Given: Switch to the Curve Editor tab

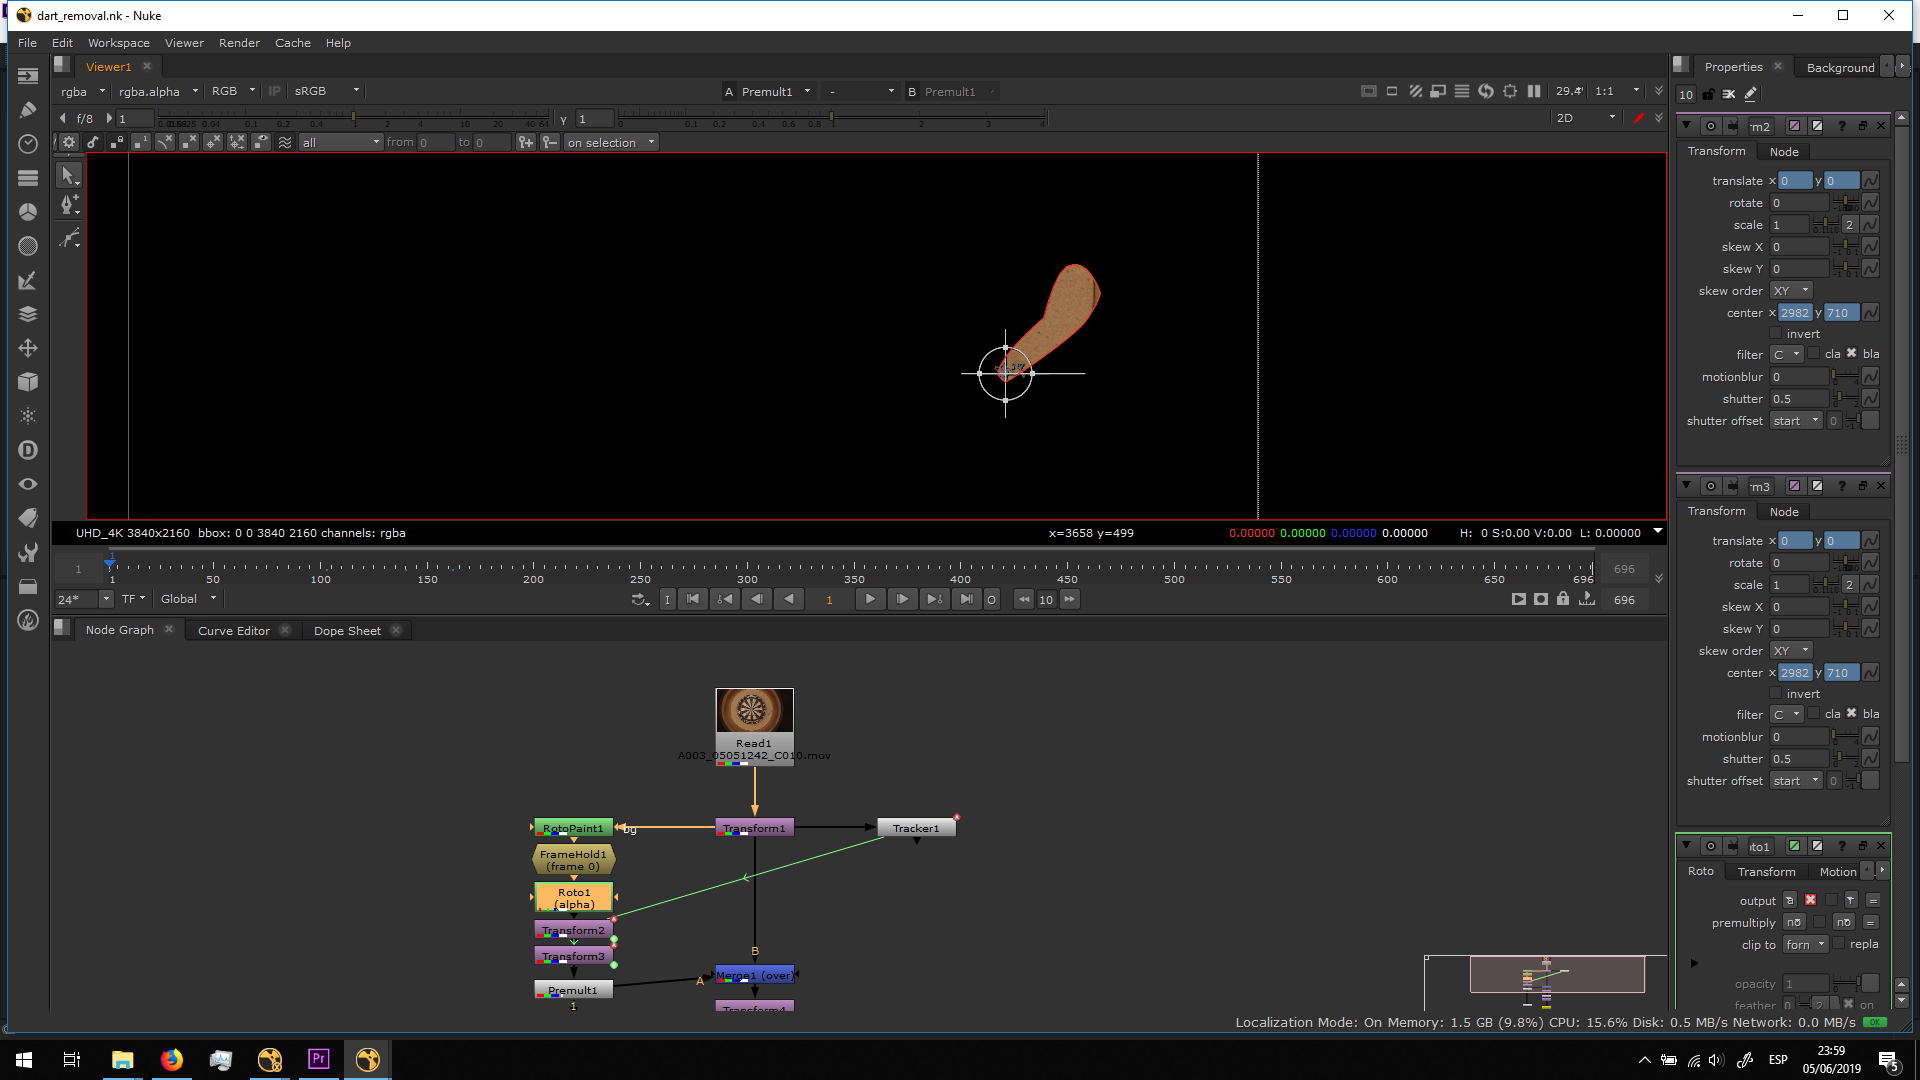Looking at the screenshot, I should pos(233,631).
